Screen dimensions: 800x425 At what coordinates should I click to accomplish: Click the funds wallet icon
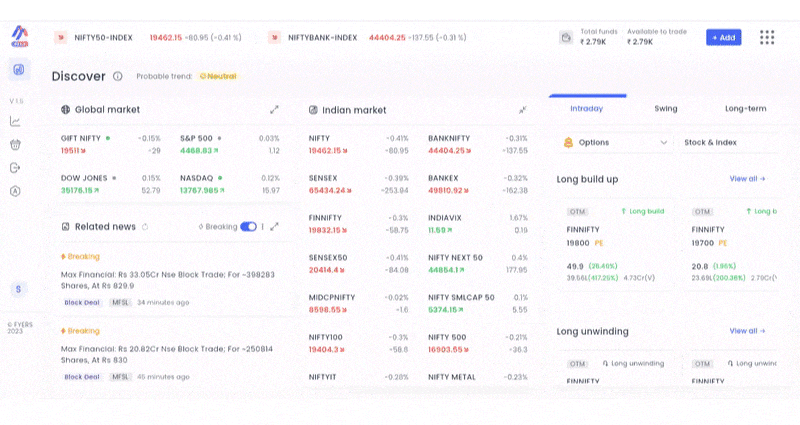tap(566, 37)
